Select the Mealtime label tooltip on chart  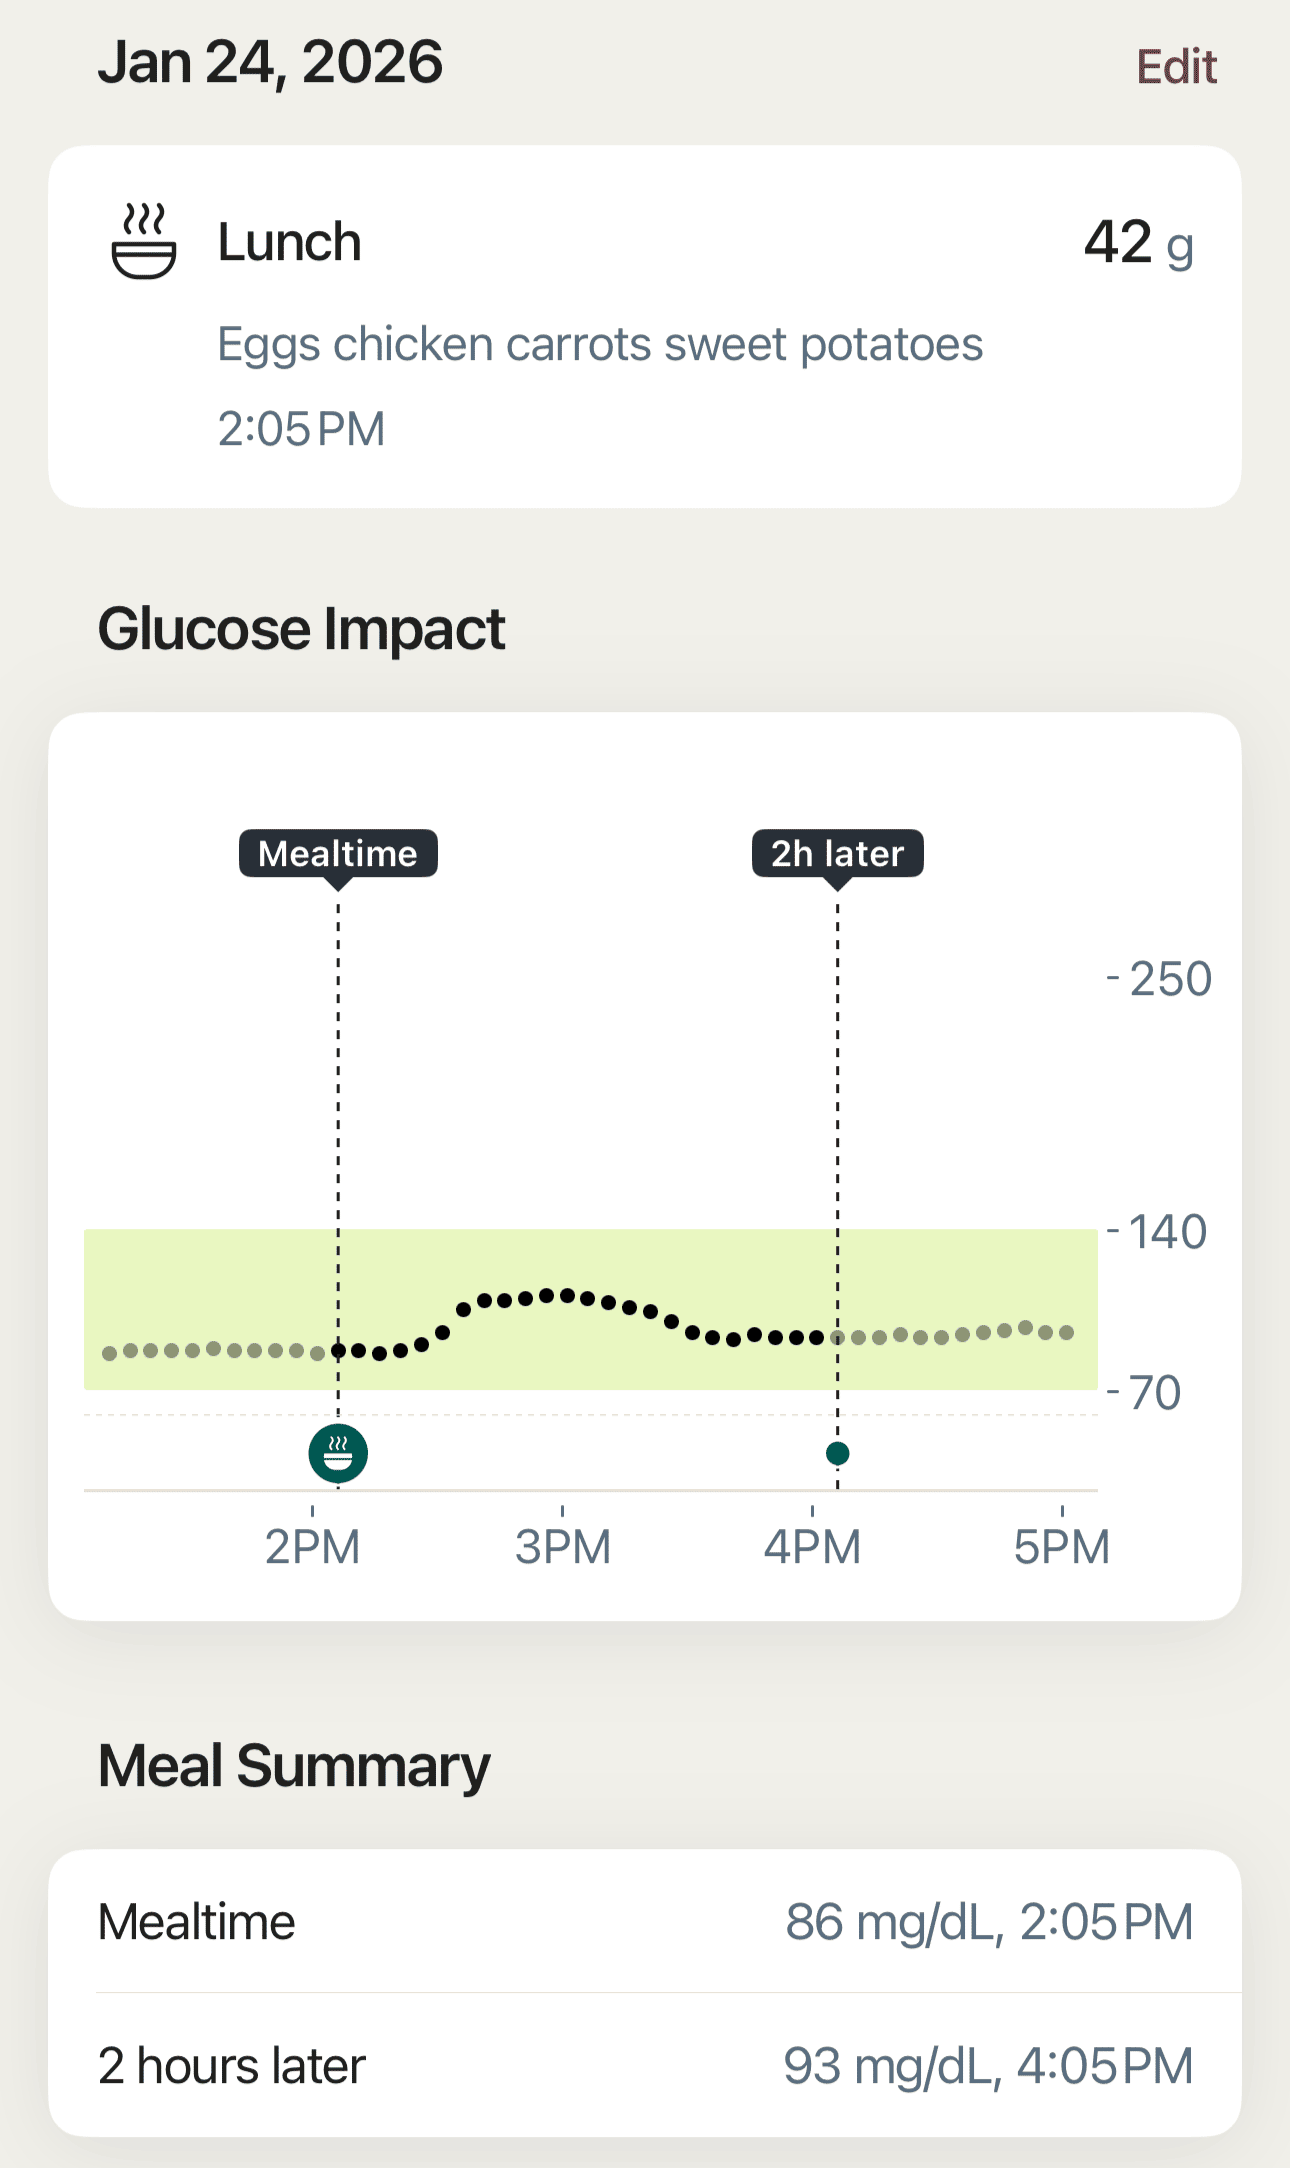[x=338, y=854]
